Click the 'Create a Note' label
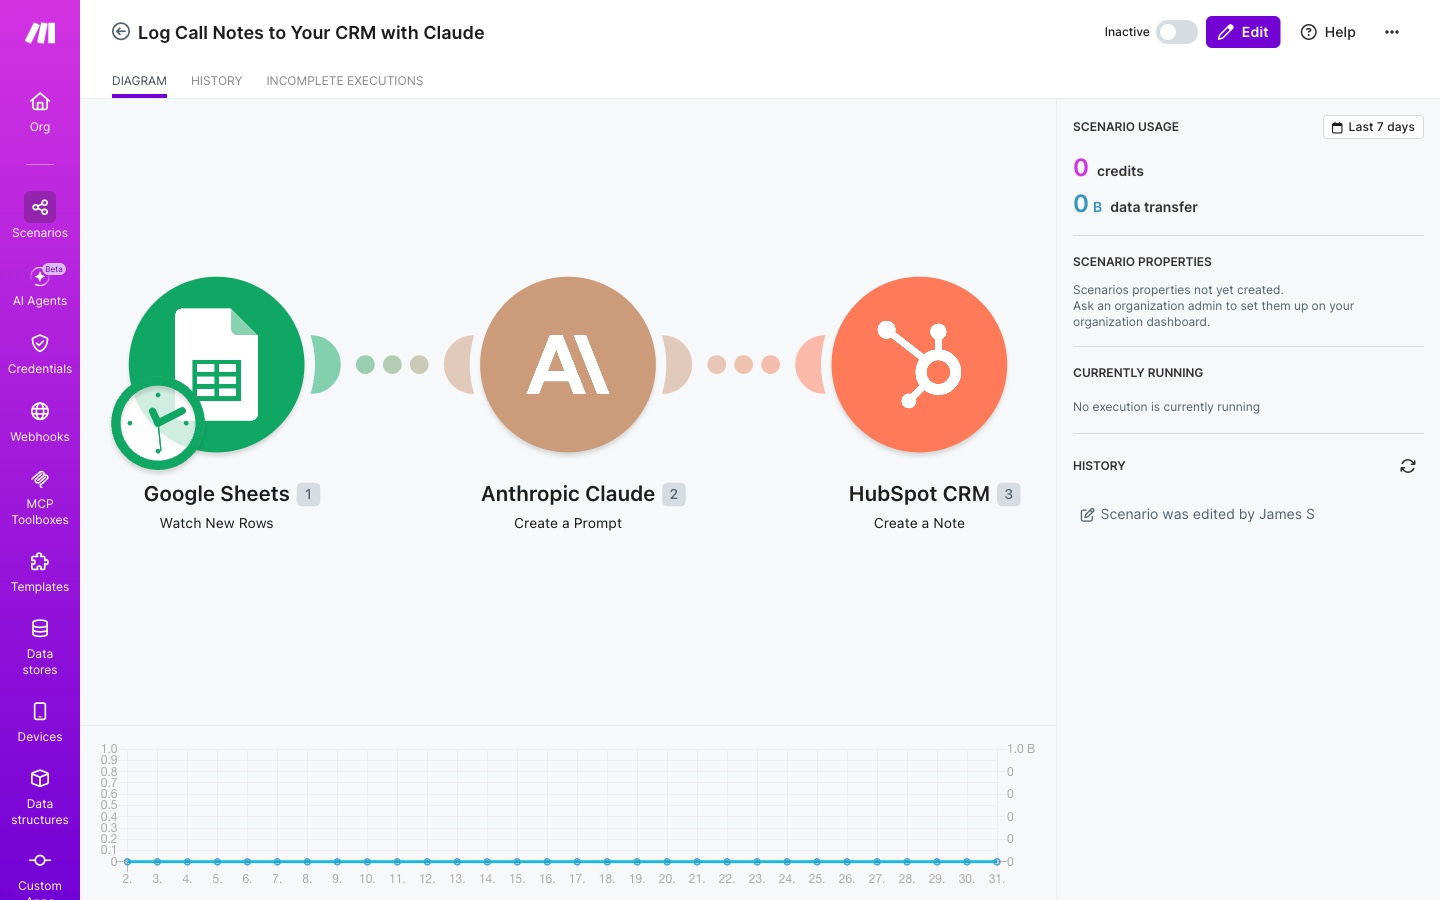This screenshot has width=1440, height=900. point(919,523)
